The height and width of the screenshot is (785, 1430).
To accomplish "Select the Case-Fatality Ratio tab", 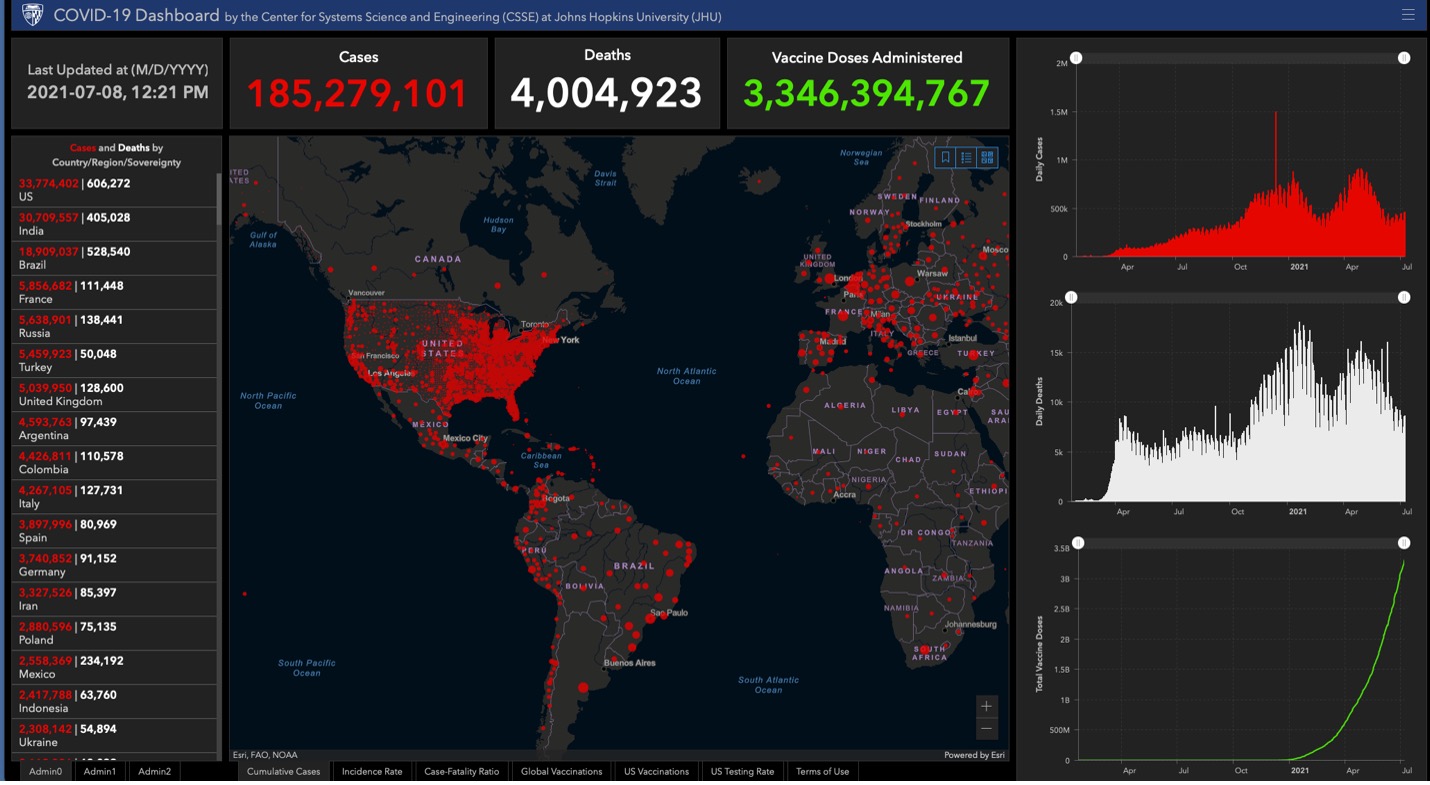I will (x=461, y=772).
